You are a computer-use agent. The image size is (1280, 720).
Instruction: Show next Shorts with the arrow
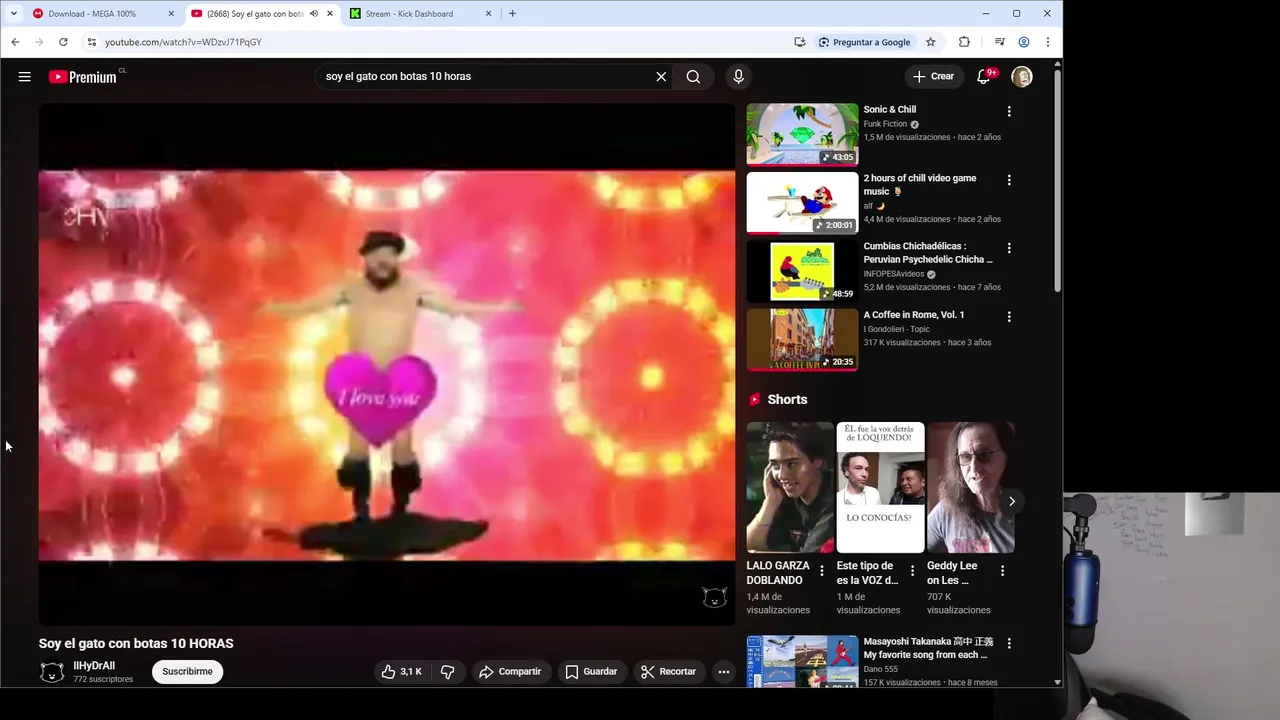[1011, 501]
